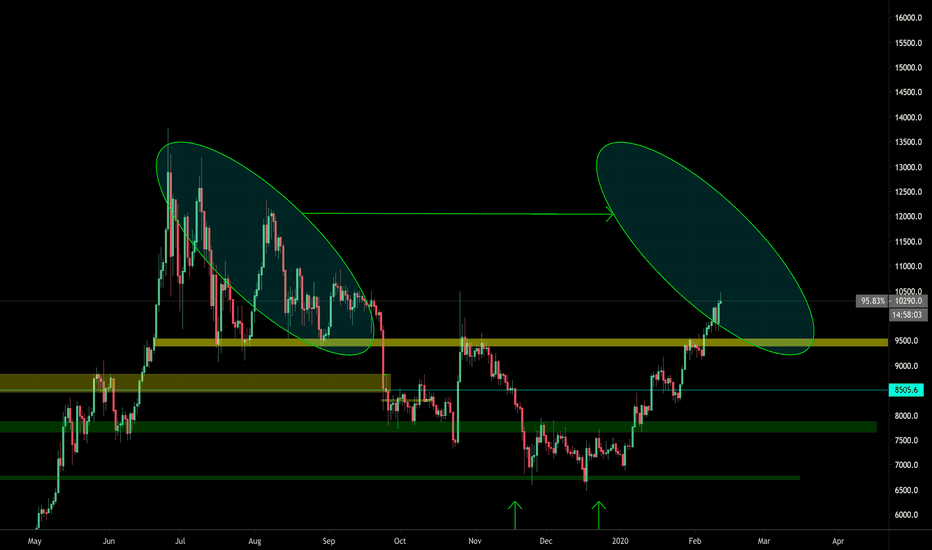Click the 14:58:03 bar countdown label

tap(907, 315)
